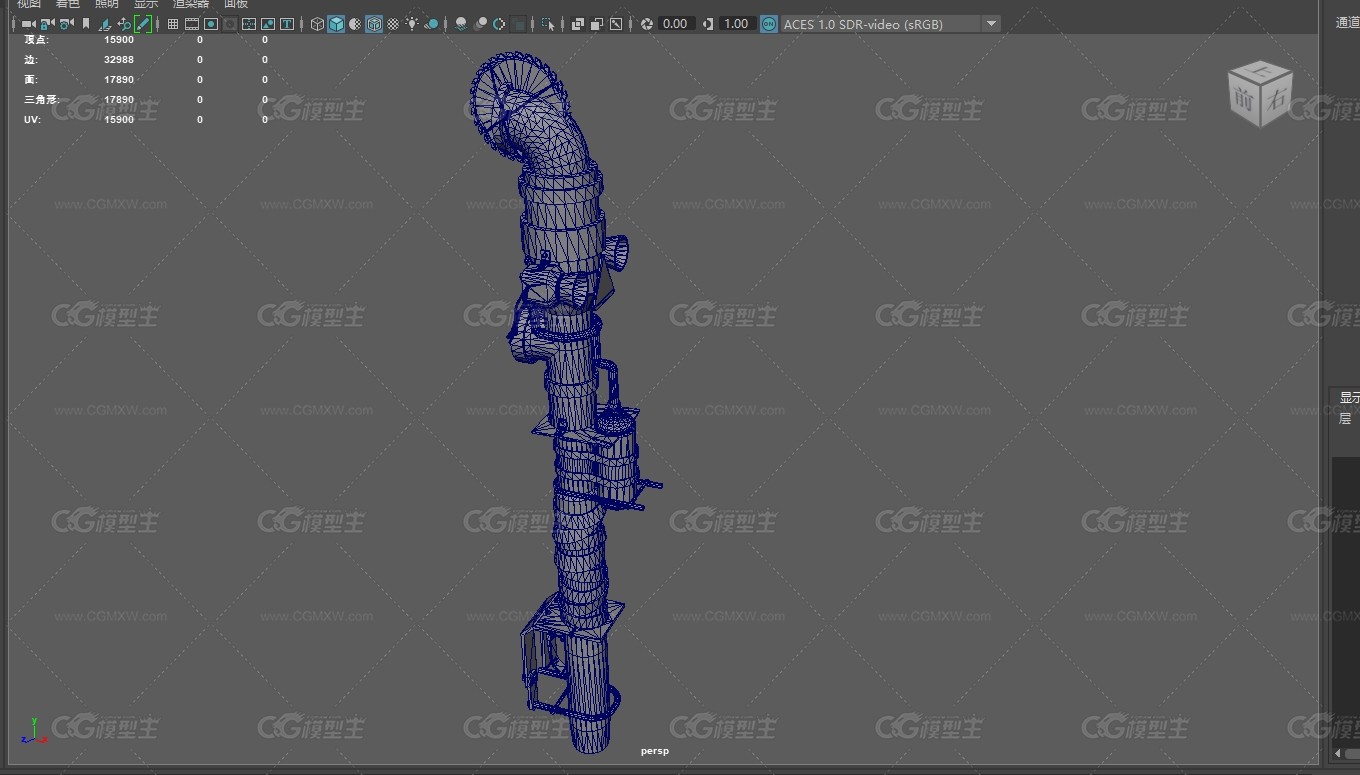Click the Image Plane icon
The width and height of the screenshot is (1360, 775).
(105, 23)
